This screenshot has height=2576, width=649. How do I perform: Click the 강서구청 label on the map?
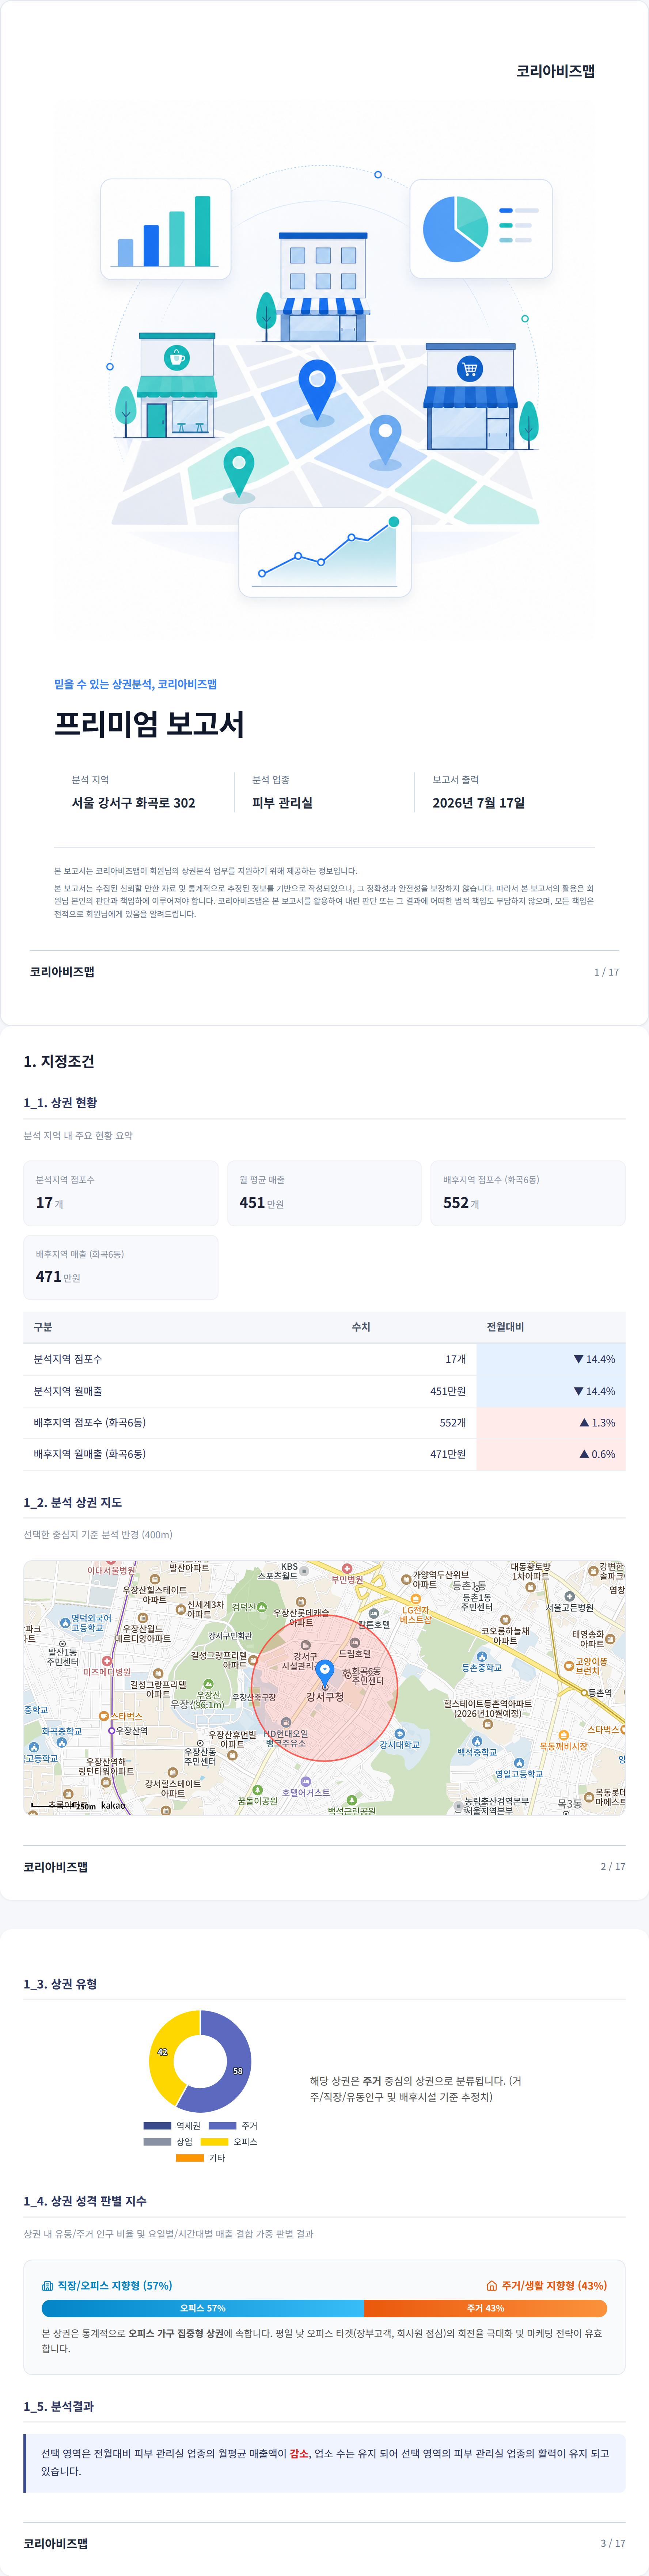325,1696
